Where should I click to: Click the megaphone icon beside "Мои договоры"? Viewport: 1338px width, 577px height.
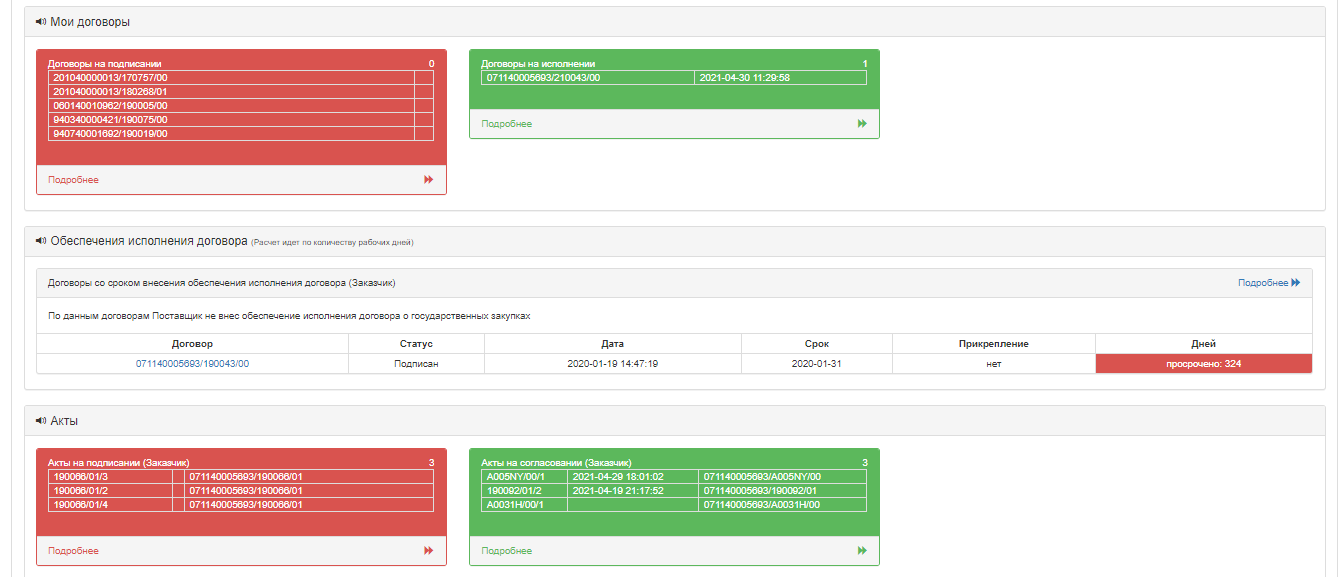(x=41, y=22)
